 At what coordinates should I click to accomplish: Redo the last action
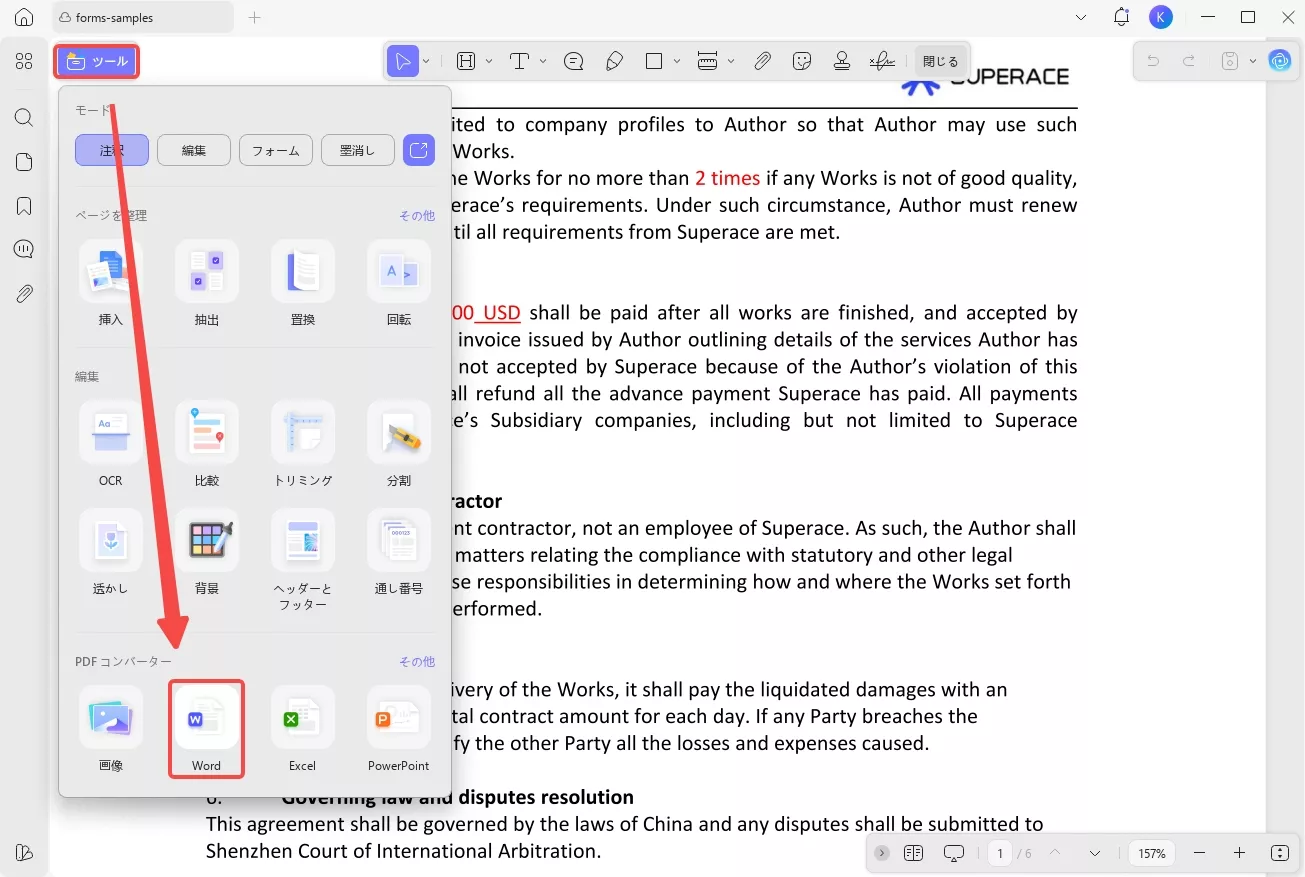[x=1189, y=62]
